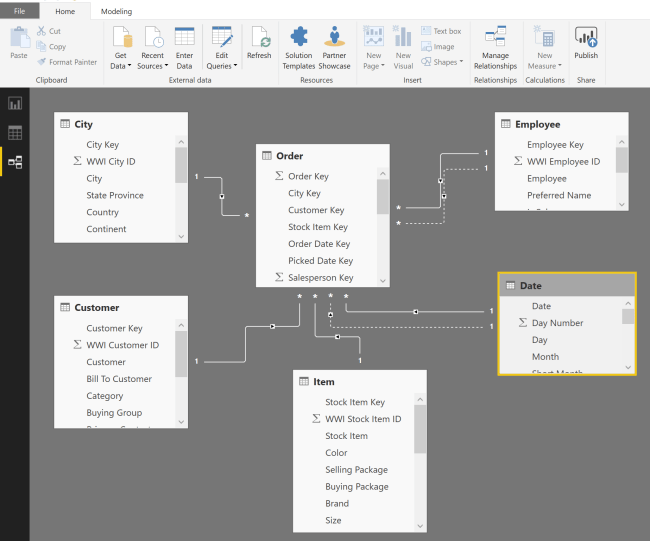Open Solution Templates

click(x=298, y=47)
